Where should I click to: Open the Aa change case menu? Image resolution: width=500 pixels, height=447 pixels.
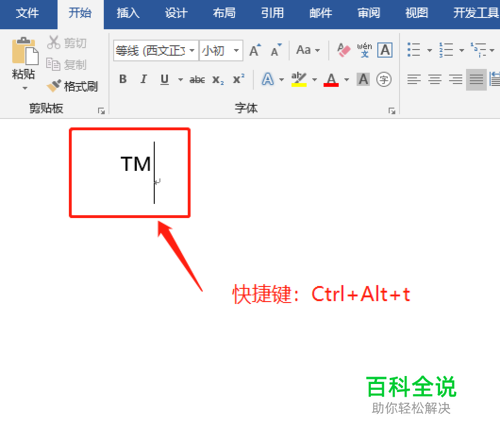click(308, 50)
